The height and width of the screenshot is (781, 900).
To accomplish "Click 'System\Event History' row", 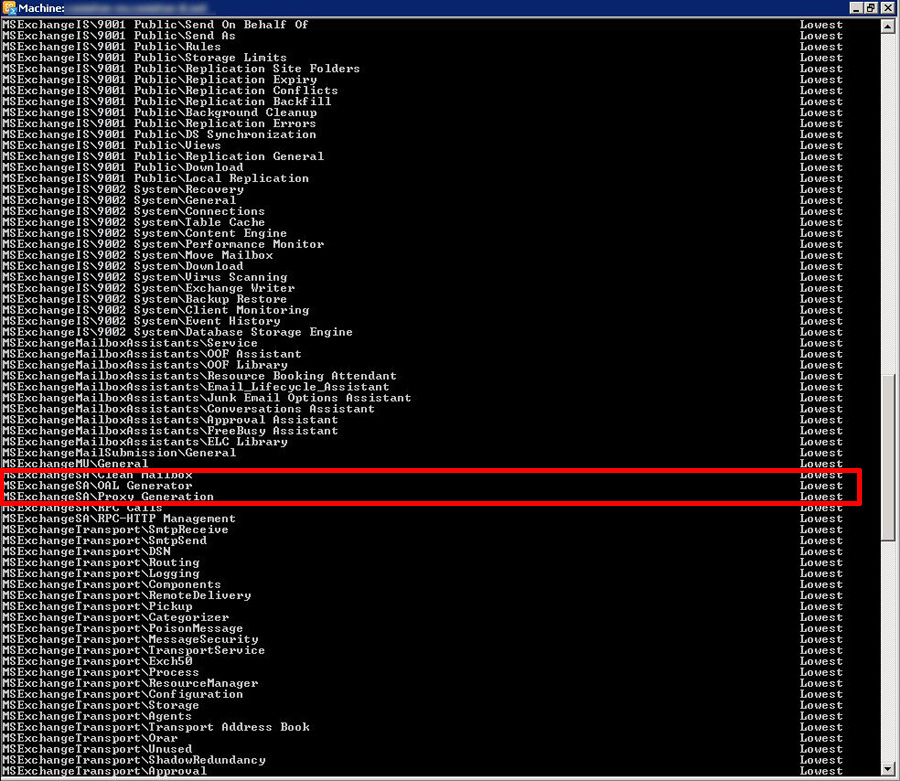I will click(x=422, y=321).
